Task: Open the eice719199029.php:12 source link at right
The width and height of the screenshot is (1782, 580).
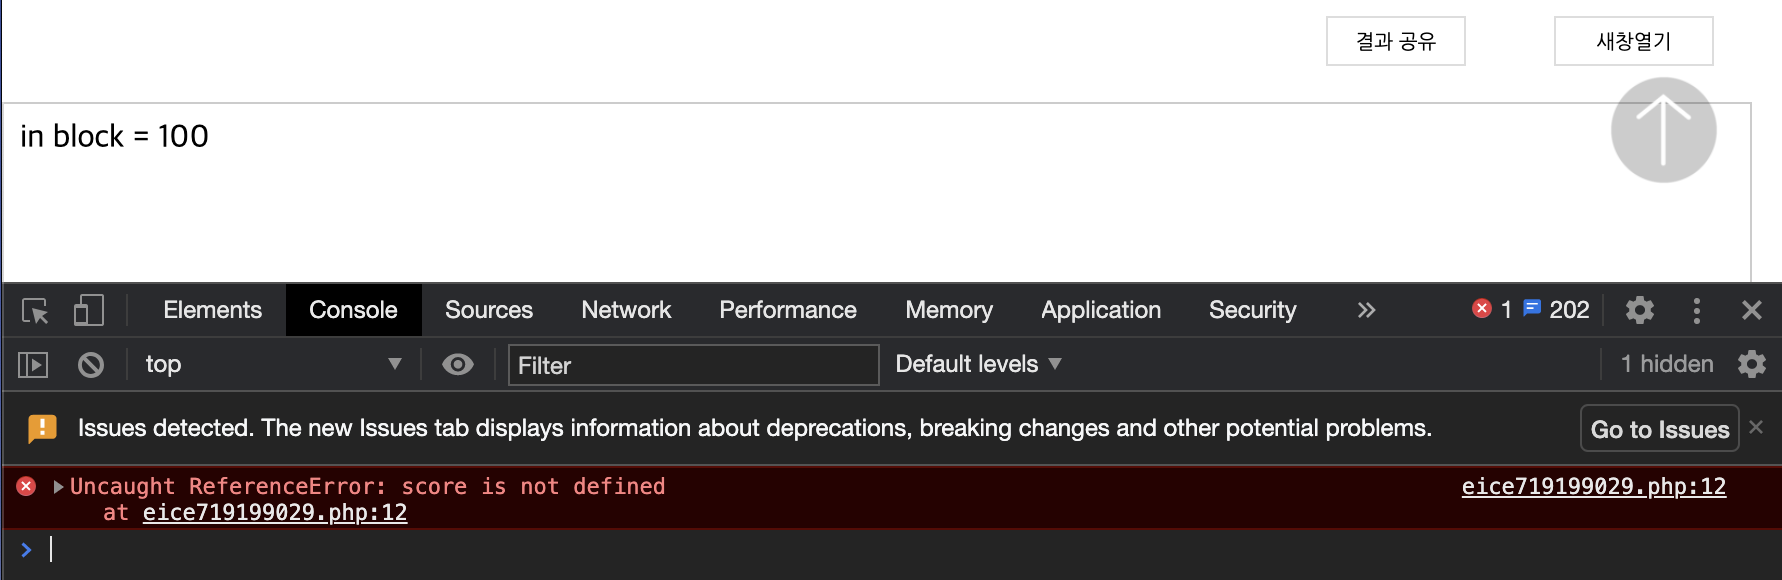Action: (x=1593, y=487)
